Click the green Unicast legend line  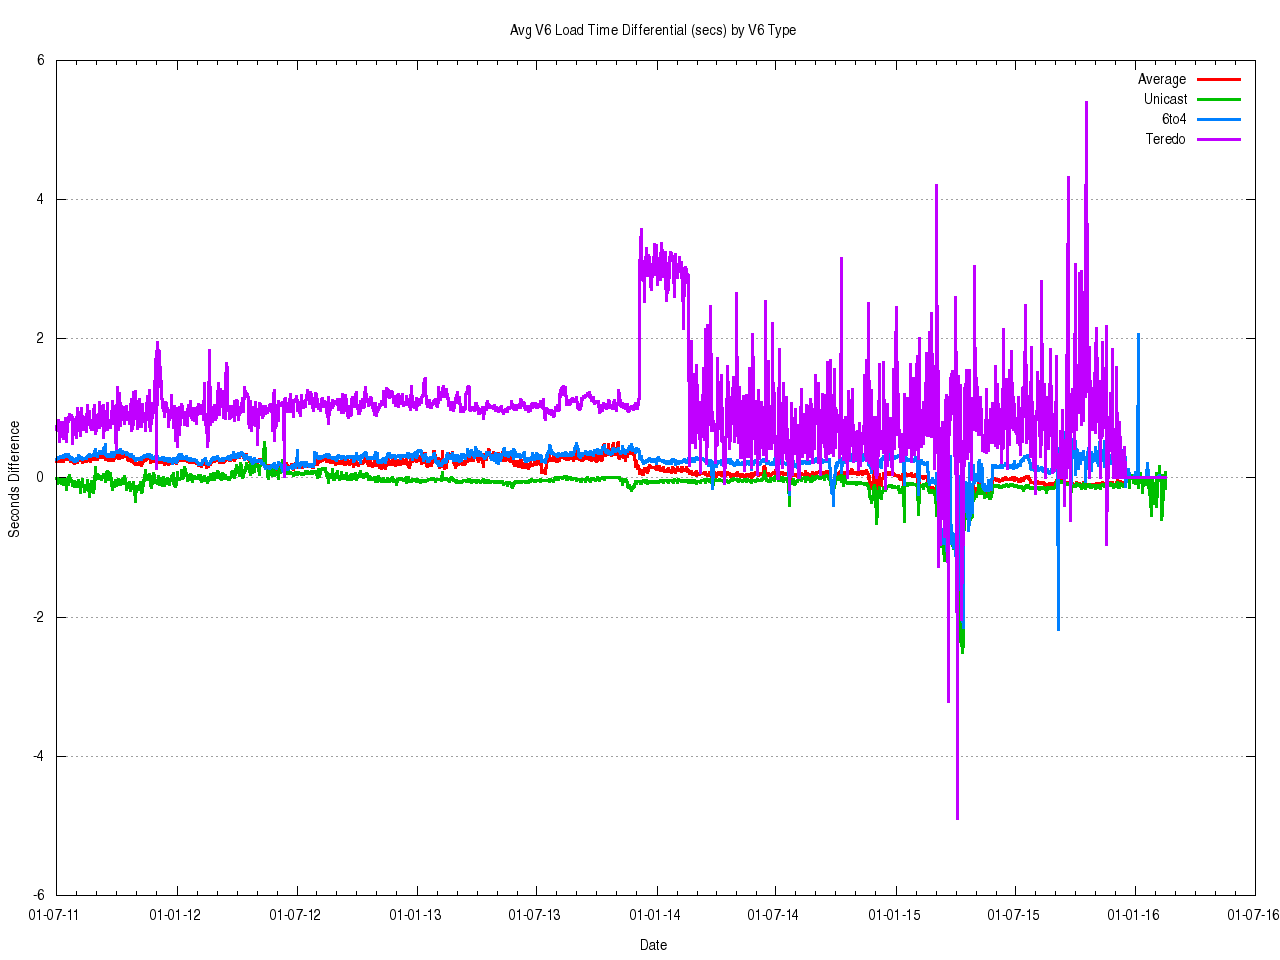1218,99
